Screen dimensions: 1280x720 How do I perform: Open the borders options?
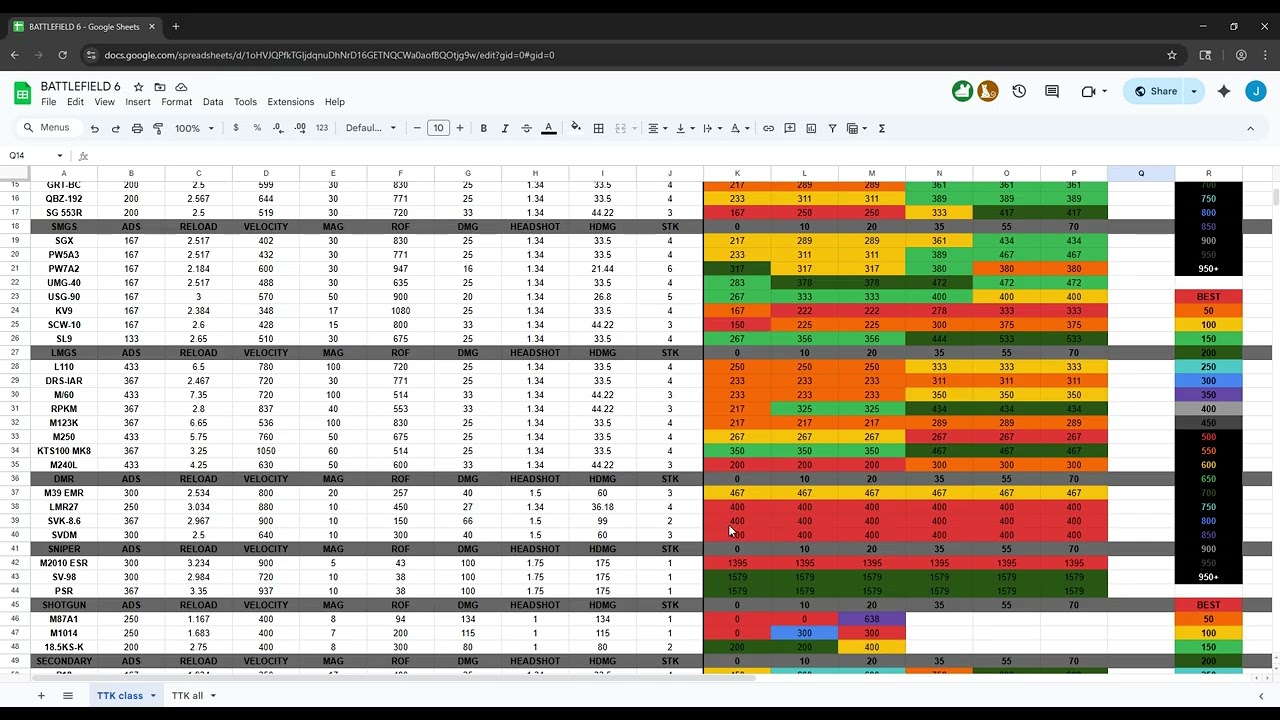tap(599, 128)
